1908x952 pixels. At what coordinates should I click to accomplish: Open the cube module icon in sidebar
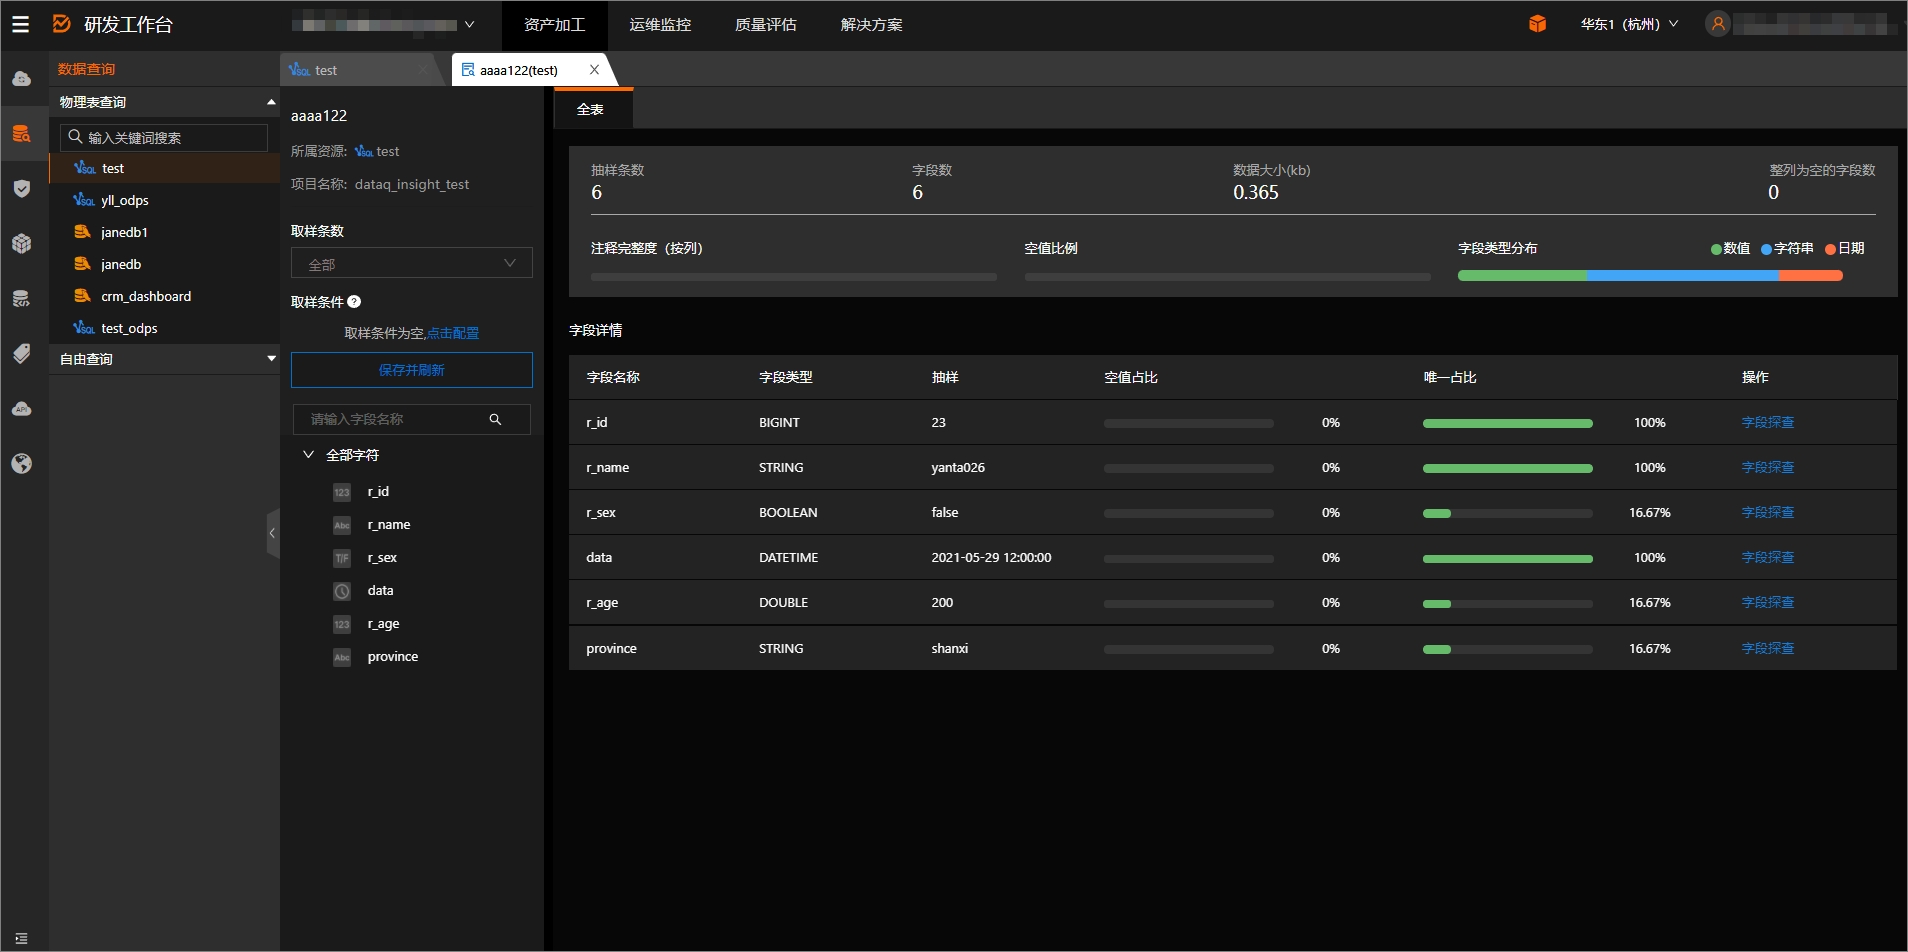coord(21,244)
